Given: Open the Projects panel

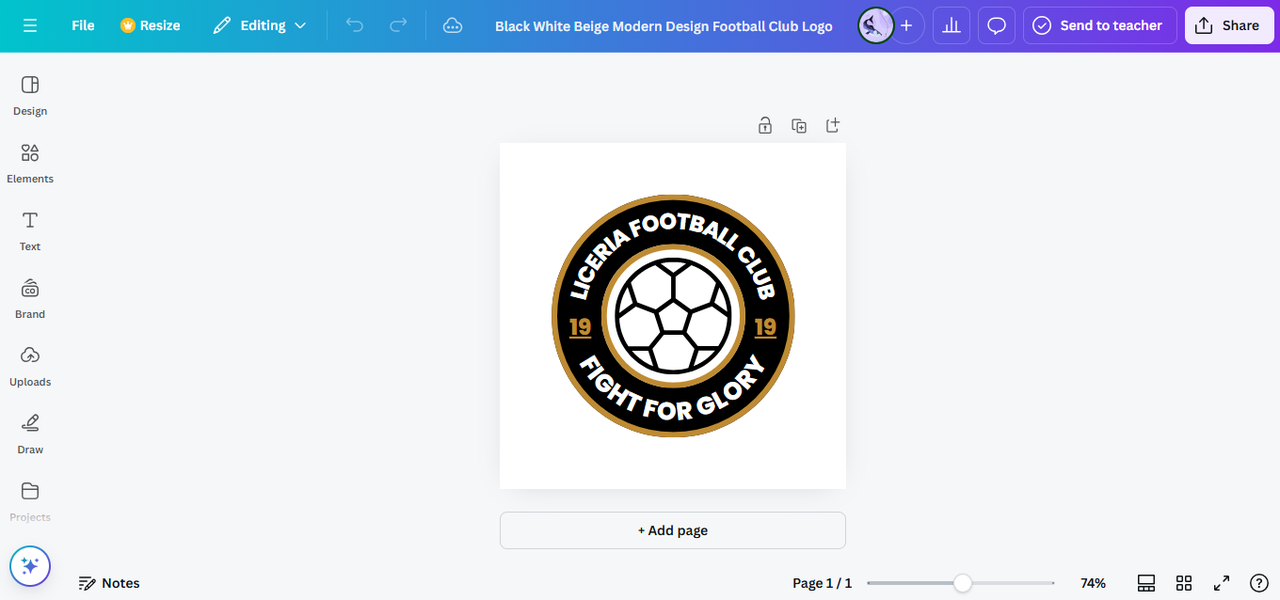Looking at the screenshot, I should pos(30,502).
